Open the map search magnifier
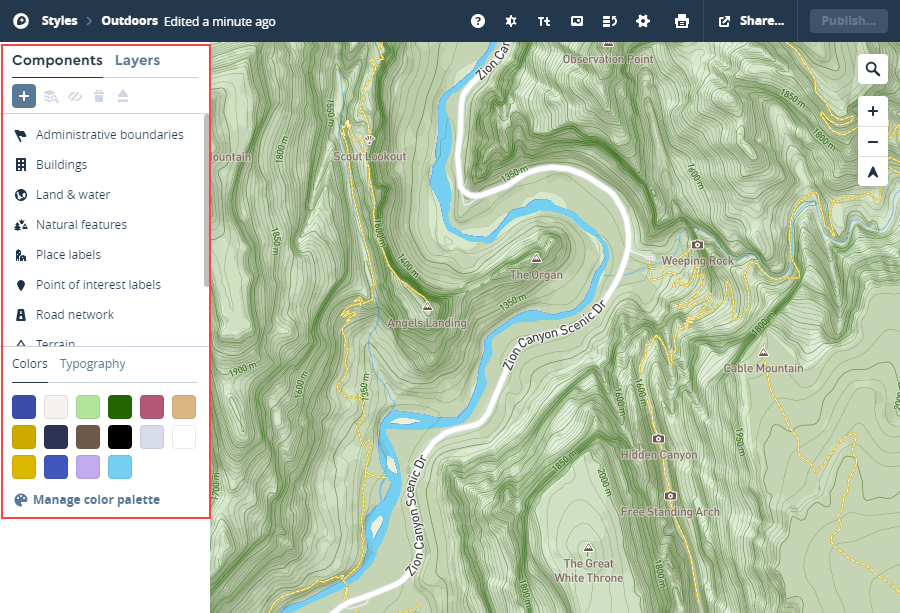 click(872, 69)
